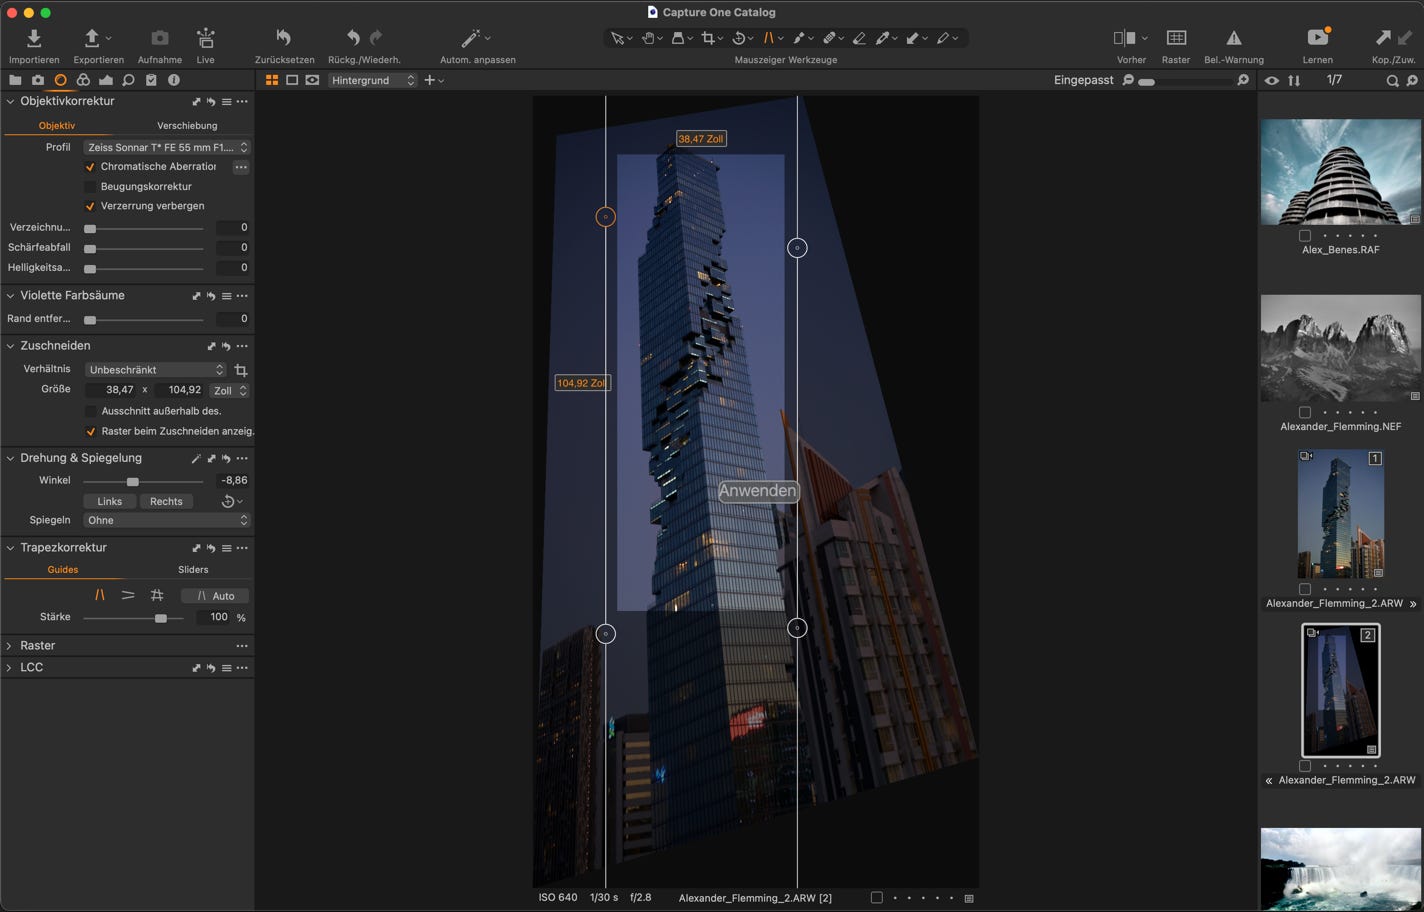The width and height of the screenshot is (1424, 912).
Task: Toggle the Raster grid icon in toolbar
Action: click(1176, 39)
